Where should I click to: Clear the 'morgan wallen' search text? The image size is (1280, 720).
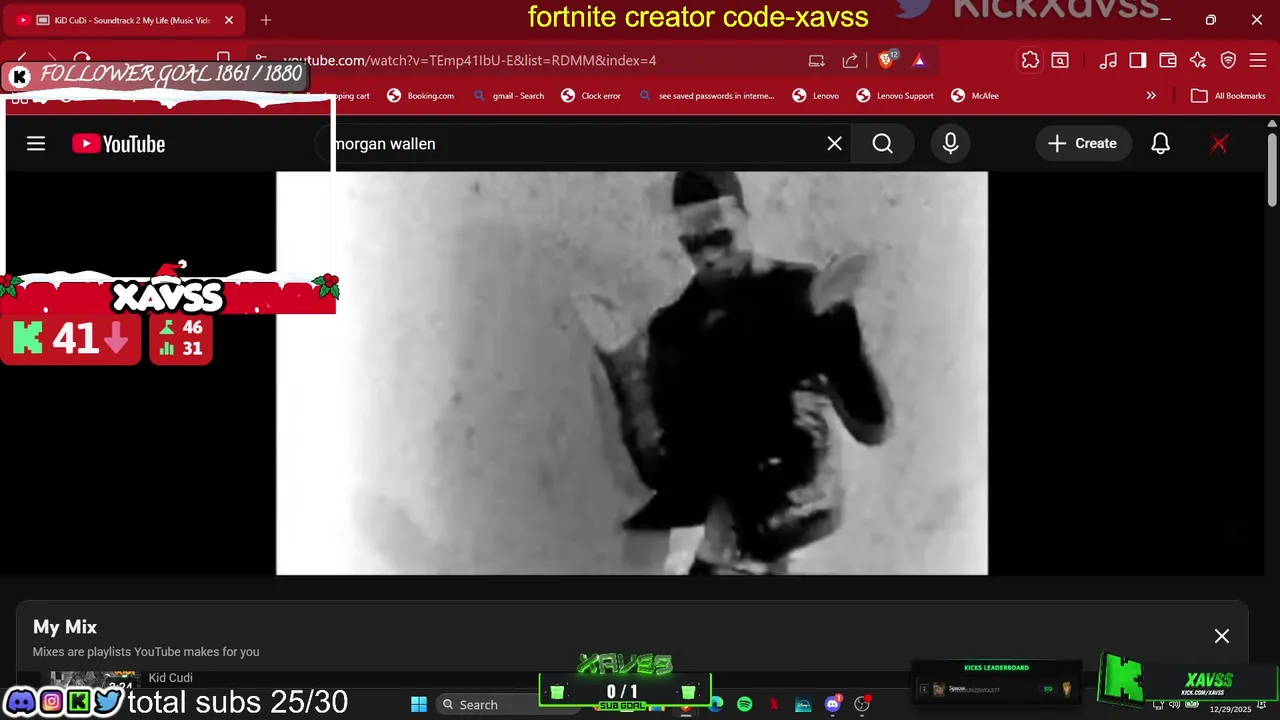click(835, 144)
